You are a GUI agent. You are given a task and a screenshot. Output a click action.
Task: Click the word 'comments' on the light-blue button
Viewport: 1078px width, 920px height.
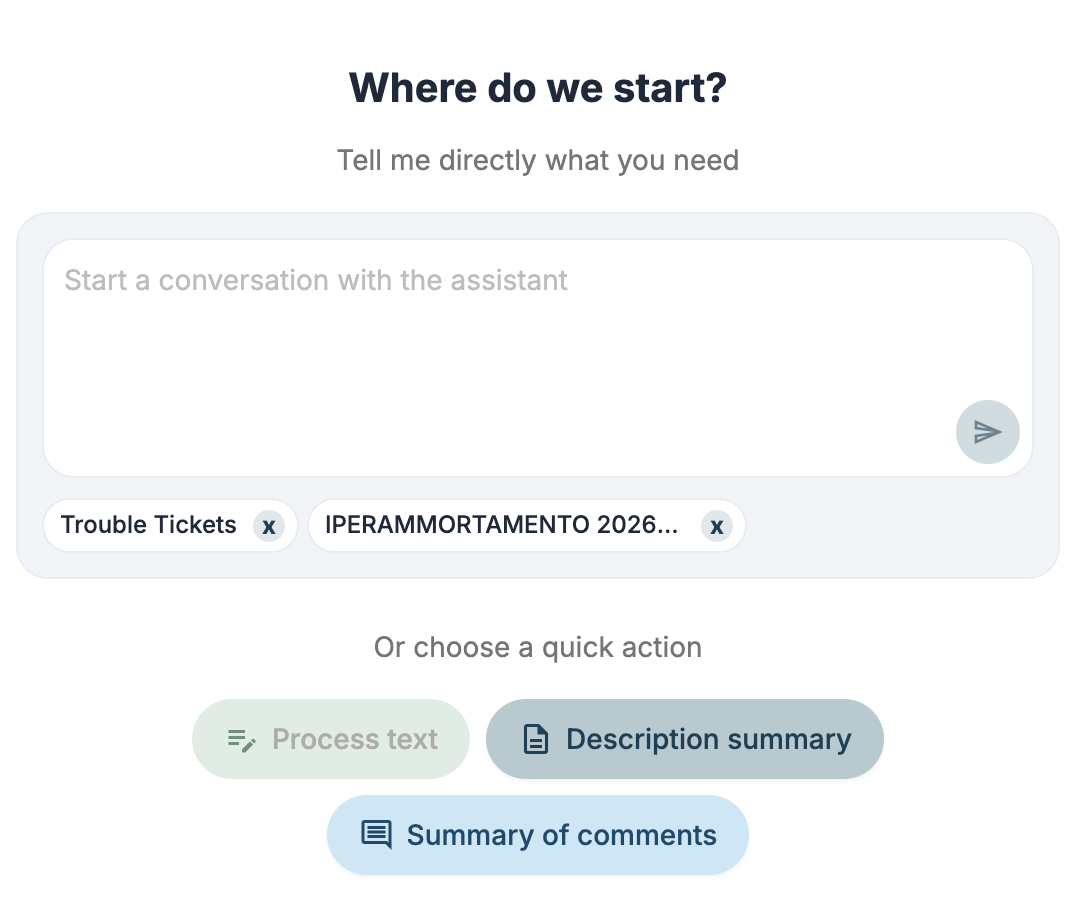647,835
